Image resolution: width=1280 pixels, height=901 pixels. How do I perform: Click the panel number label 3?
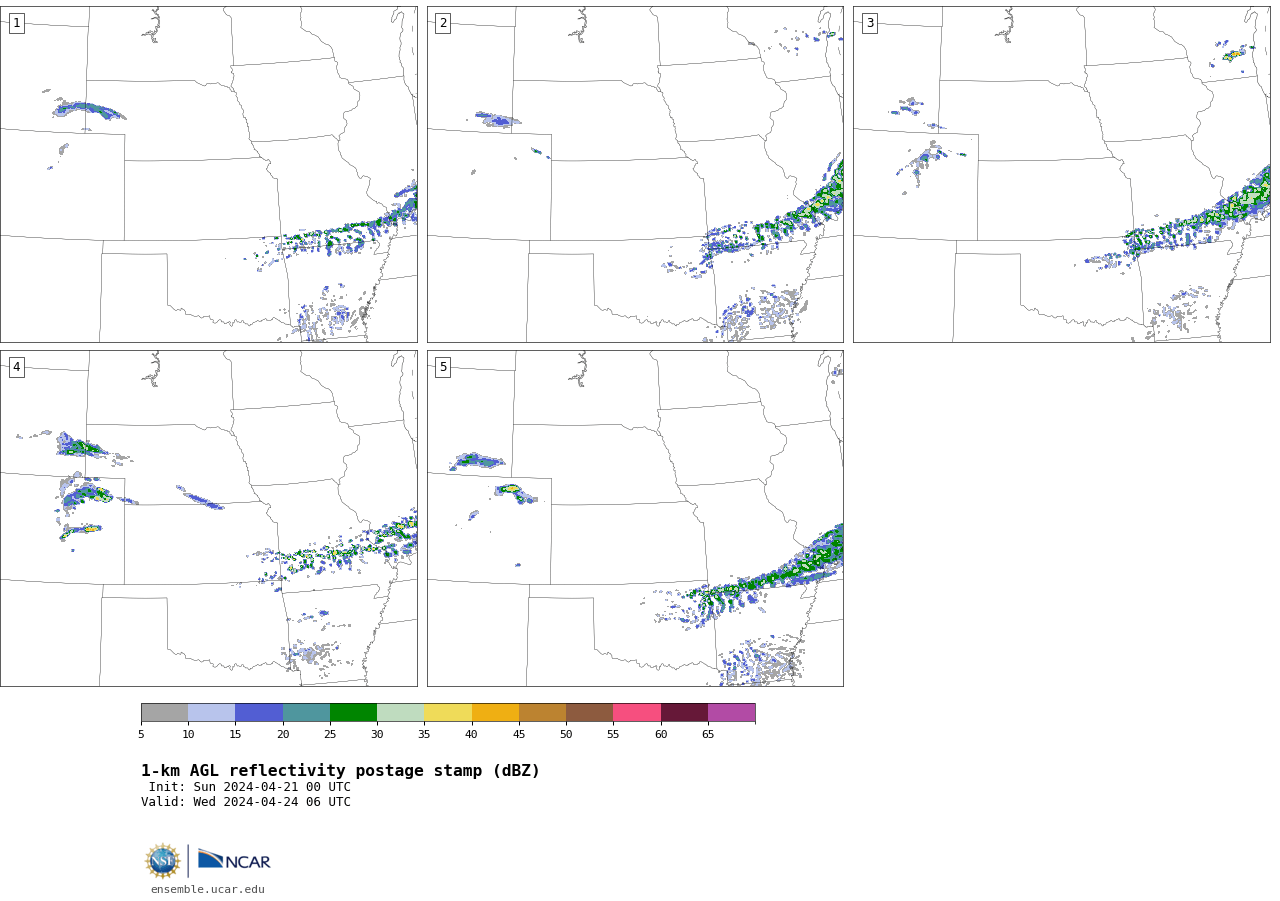[869, 23]
